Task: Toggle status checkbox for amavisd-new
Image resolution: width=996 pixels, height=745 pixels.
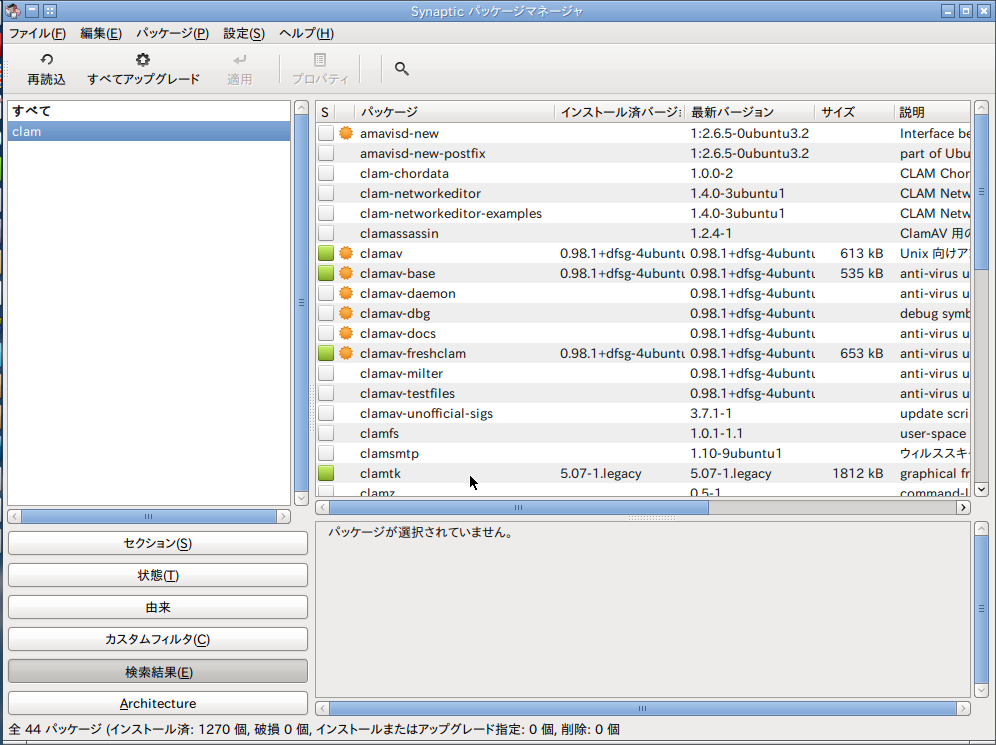Action: [326, 133]
